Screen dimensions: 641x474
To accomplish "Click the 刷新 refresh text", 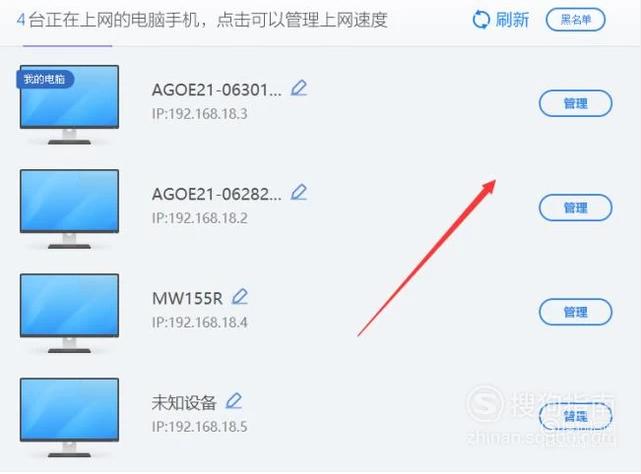I will pos(512,20).
